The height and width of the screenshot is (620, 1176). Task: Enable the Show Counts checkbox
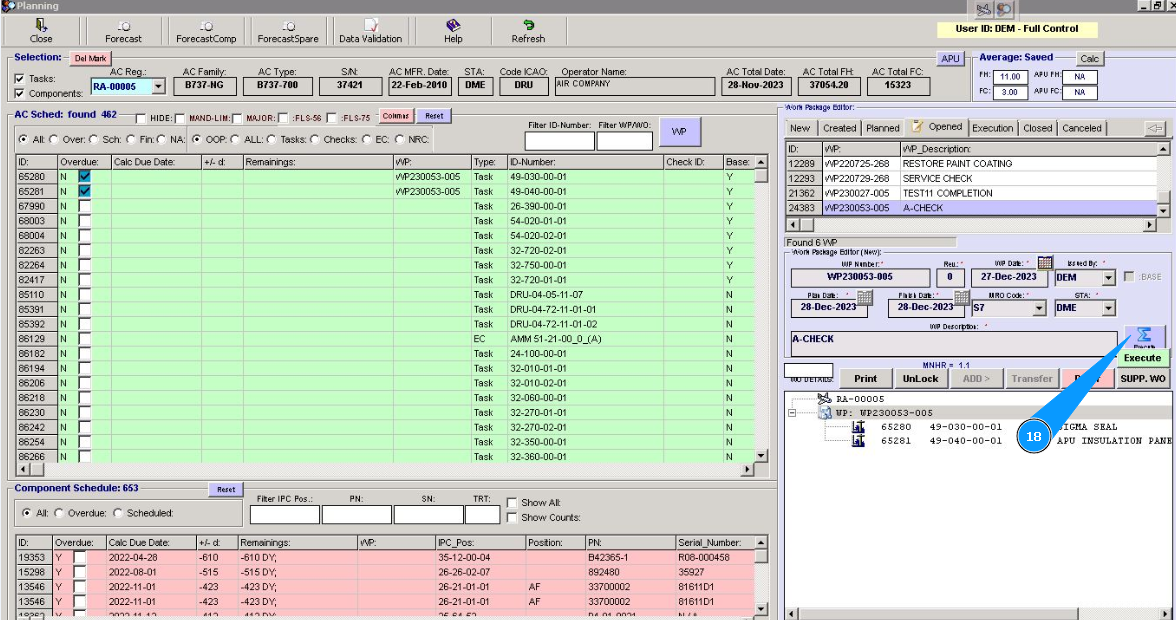point(512,518)
